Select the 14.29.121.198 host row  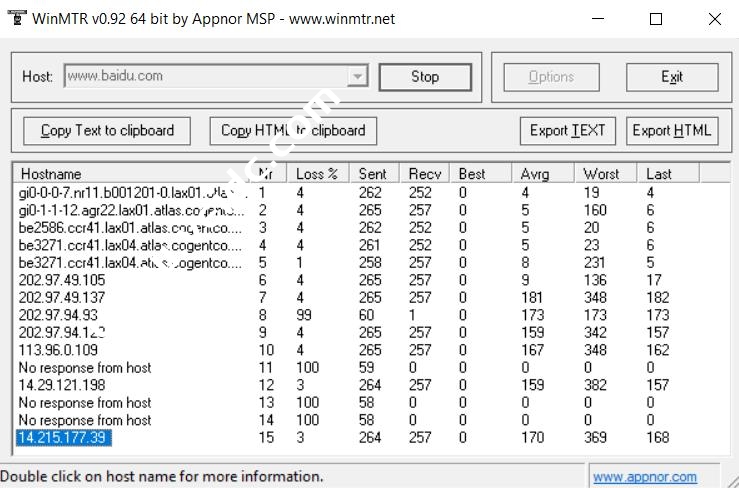click(62, 385)
